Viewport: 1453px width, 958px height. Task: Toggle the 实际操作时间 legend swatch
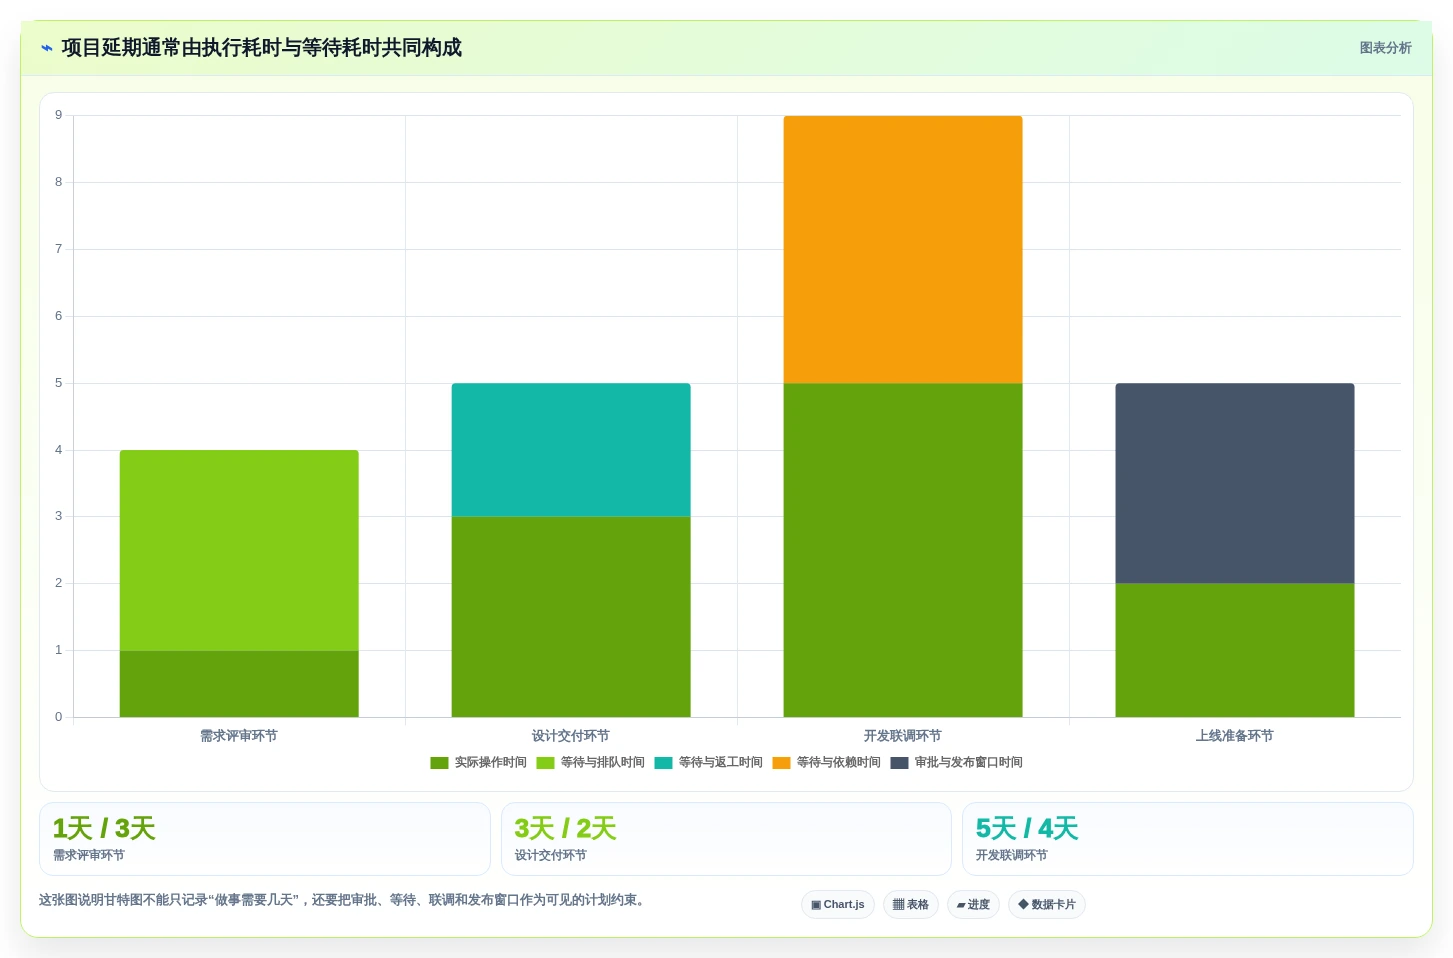[439, 763]
